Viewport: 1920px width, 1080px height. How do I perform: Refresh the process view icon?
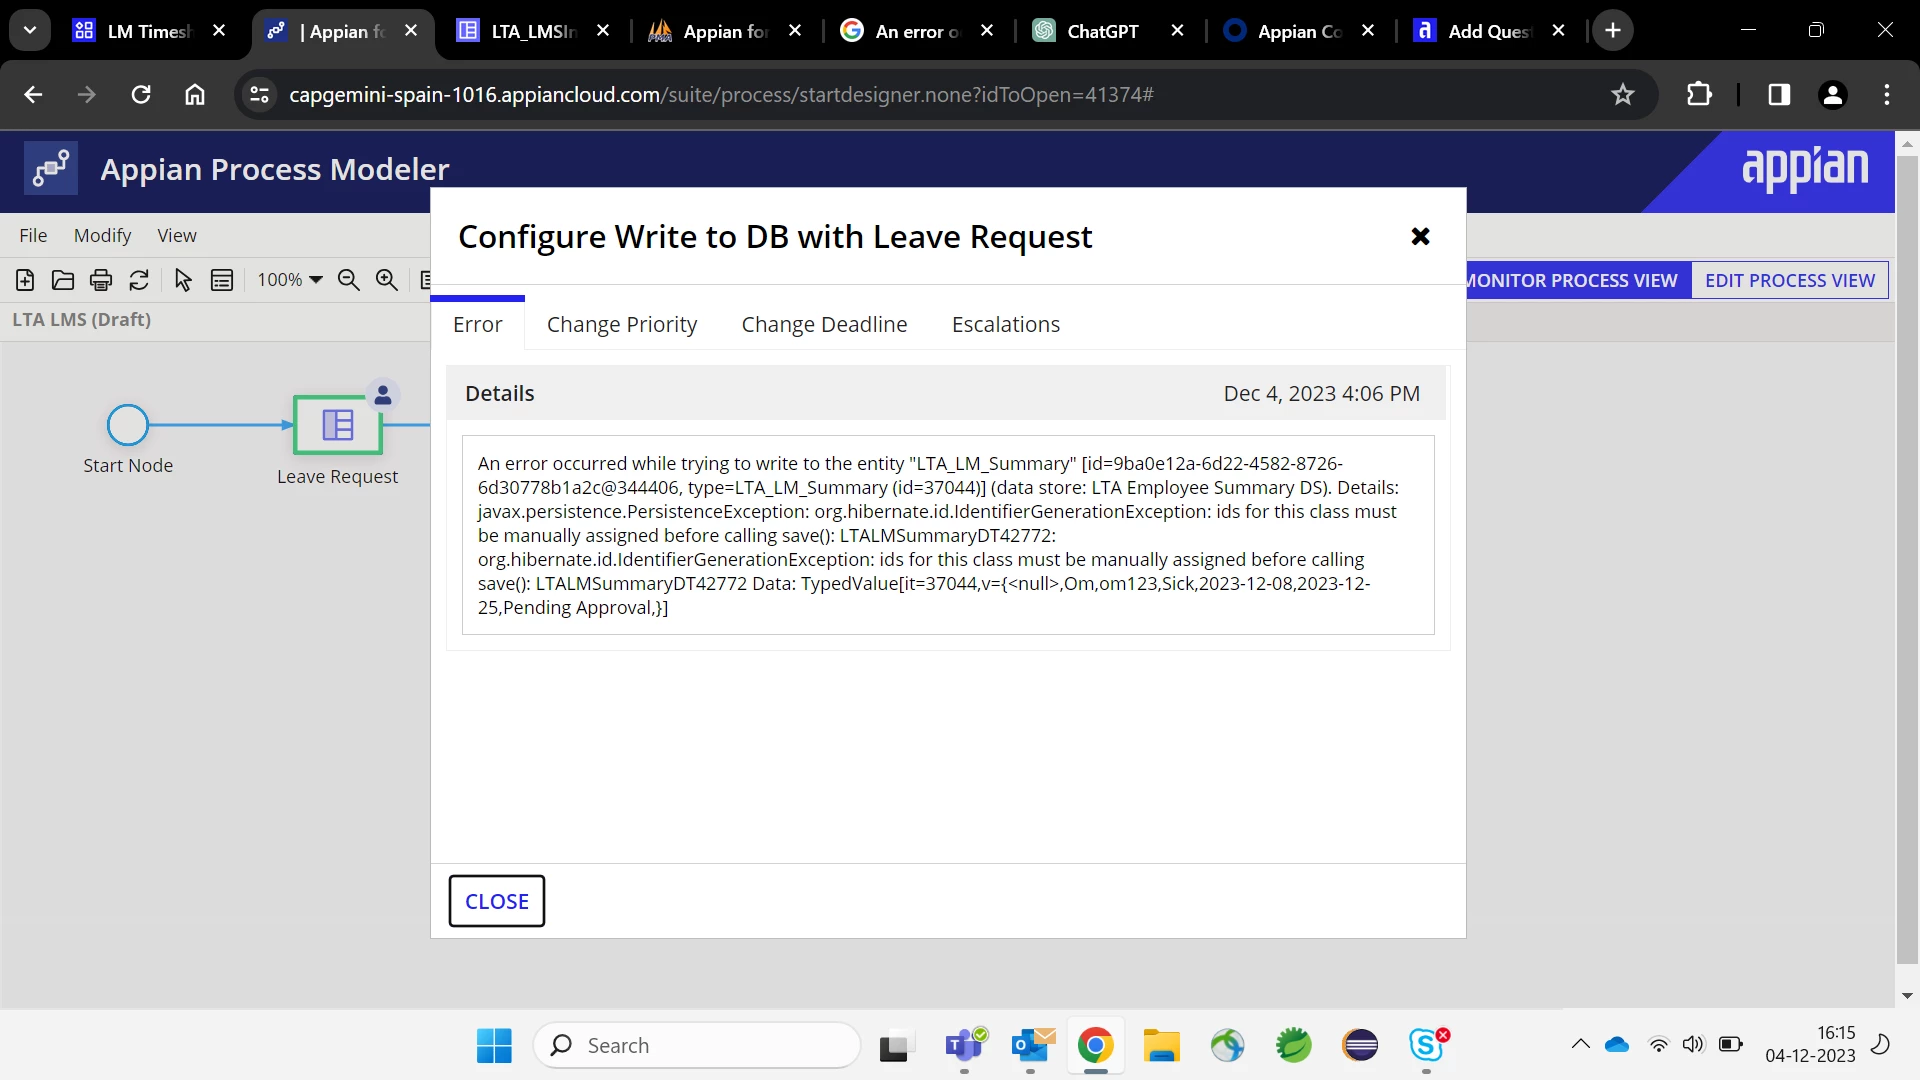[x=139, y=280]
